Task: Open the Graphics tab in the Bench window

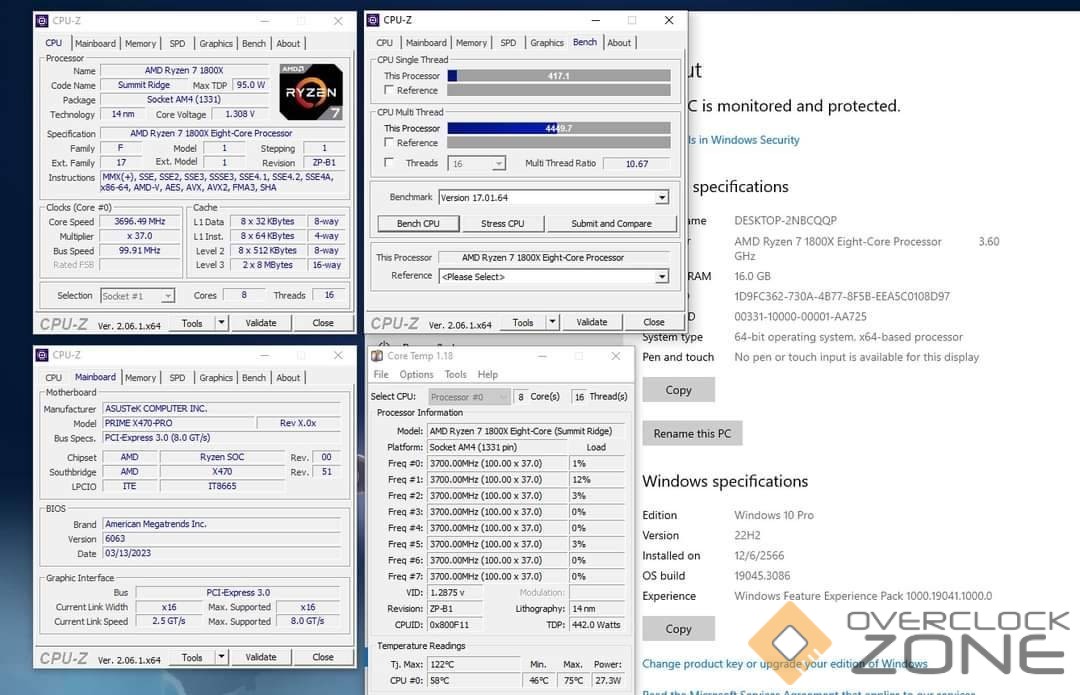Action: (x=547, y=43)
